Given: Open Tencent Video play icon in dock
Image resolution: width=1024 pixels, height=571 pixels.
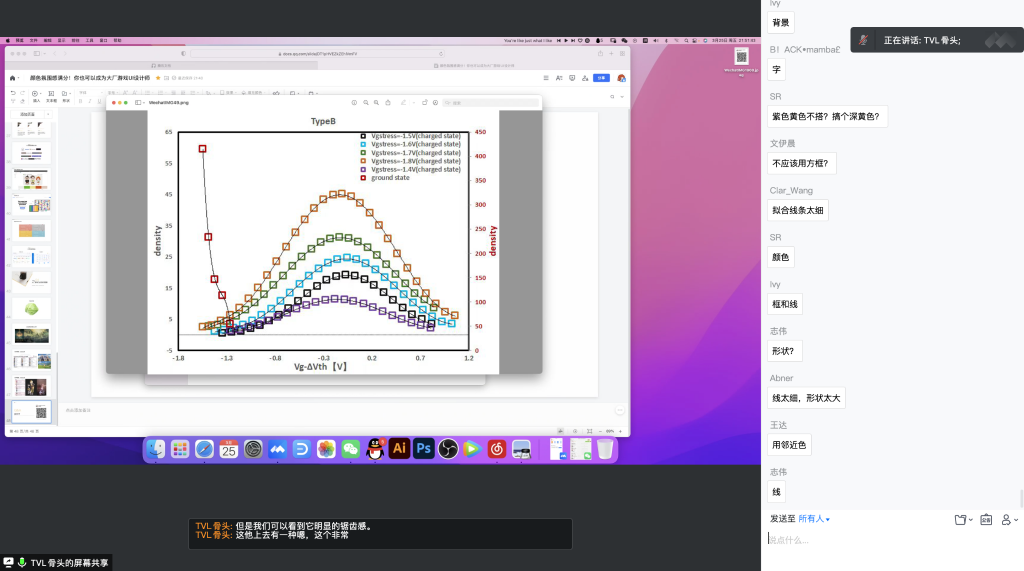Looking at the screenshot, I should 472,449.
